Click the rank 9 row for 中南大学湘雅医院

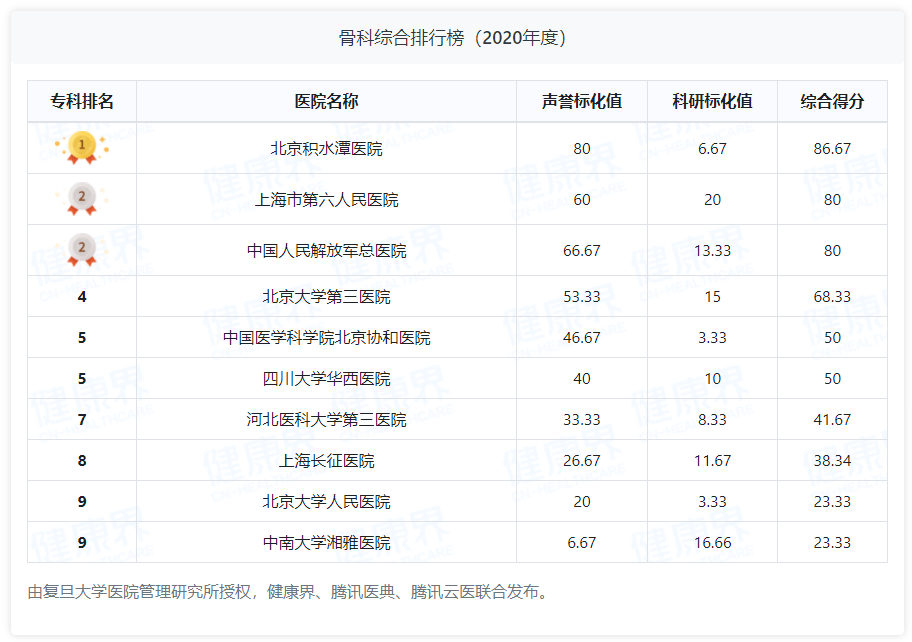click(x=83, y=539)
